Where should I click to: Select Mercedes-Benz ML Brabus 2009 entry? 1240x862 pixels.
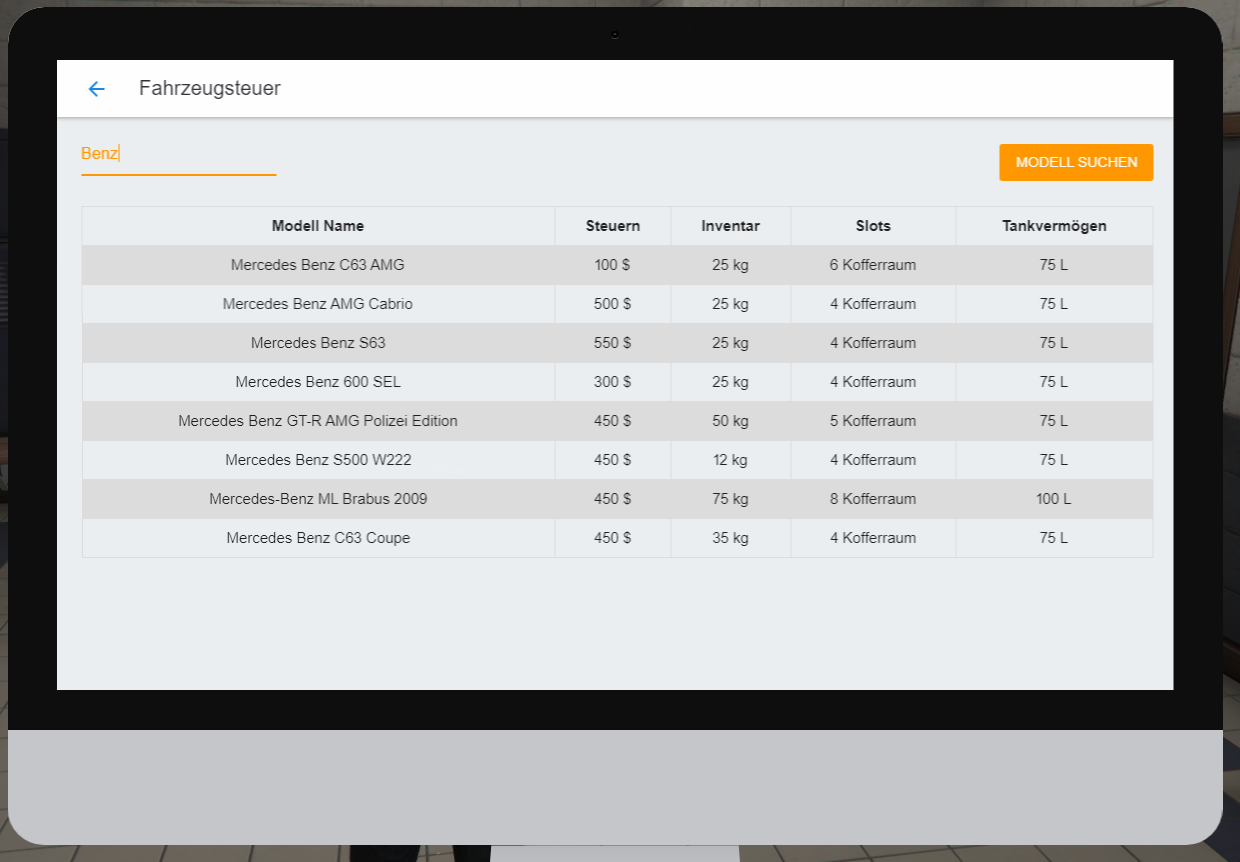318,499
